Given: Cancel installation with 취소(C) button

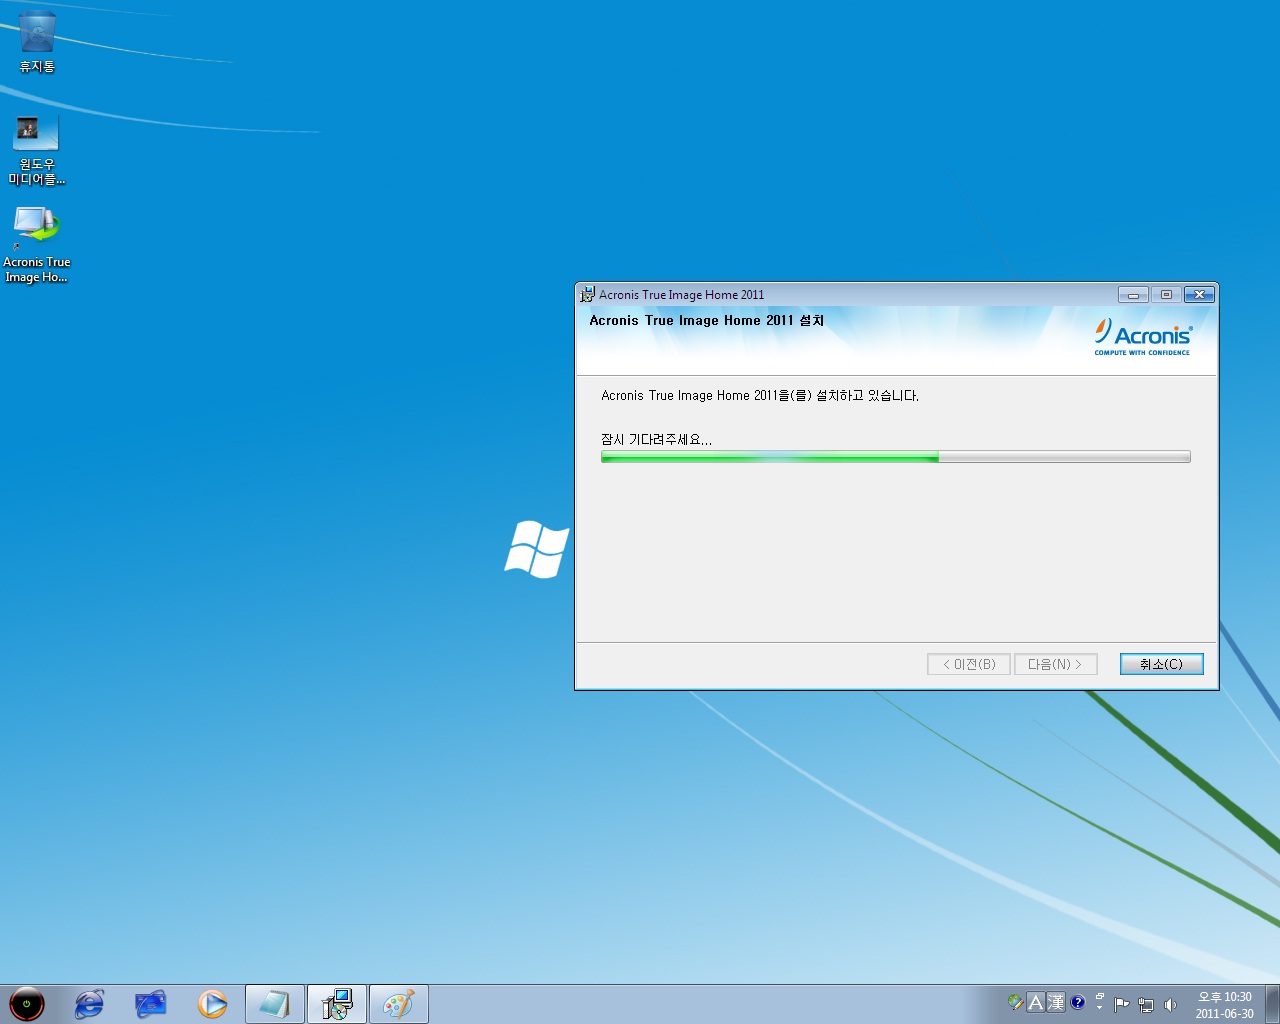Looking at the screenshot, I should (x=1161, y=664).
